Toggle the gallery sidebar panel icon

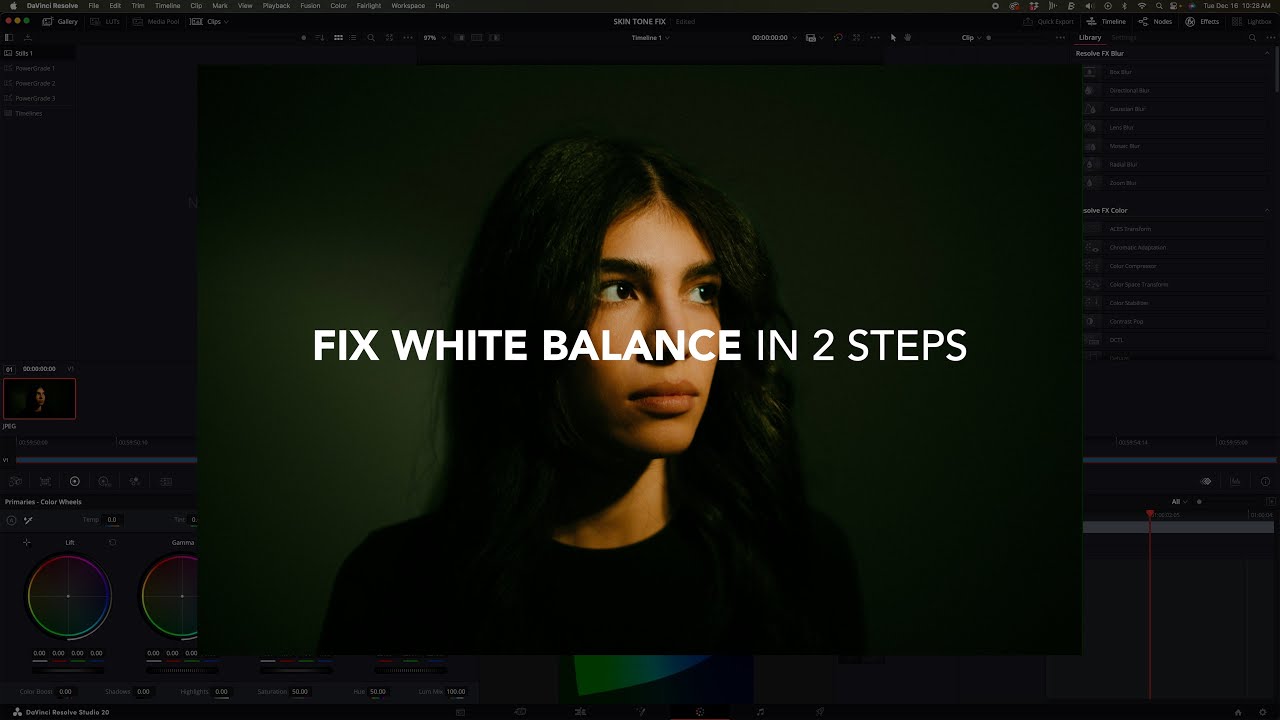click(9, 37)
